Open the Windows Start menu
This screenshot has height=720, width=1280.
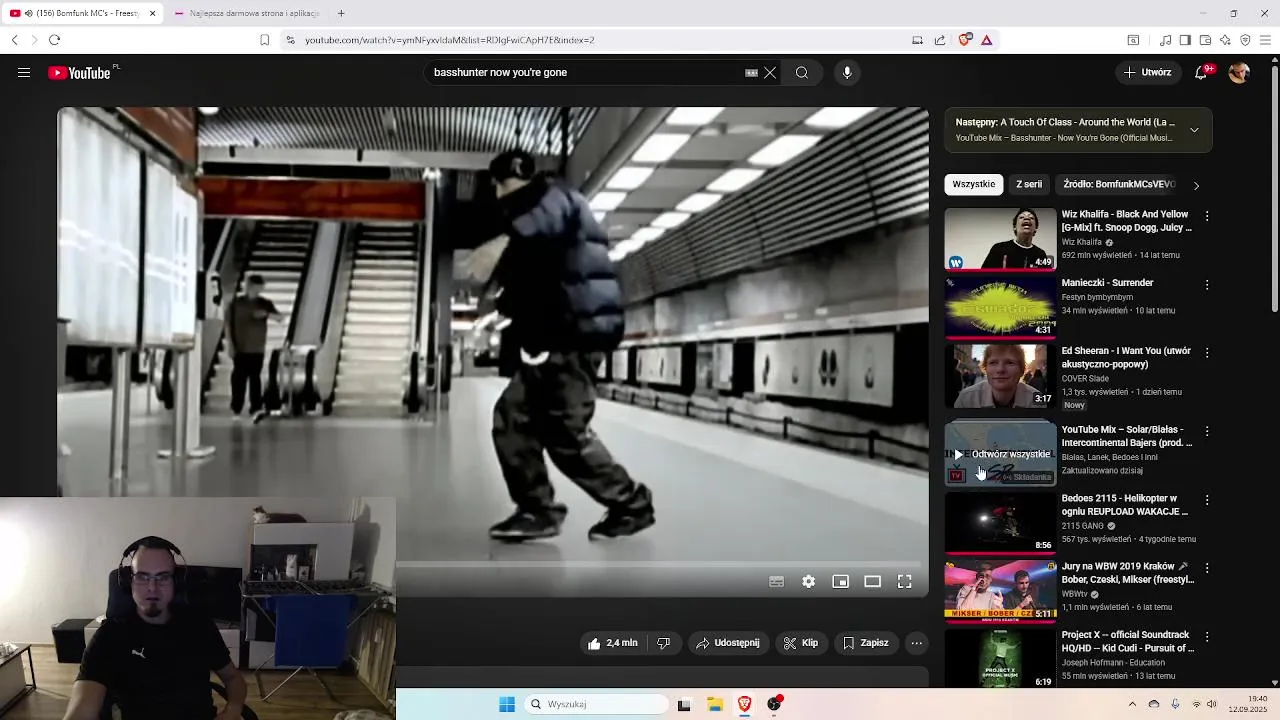pyautogui.click(x=507, y=704)
